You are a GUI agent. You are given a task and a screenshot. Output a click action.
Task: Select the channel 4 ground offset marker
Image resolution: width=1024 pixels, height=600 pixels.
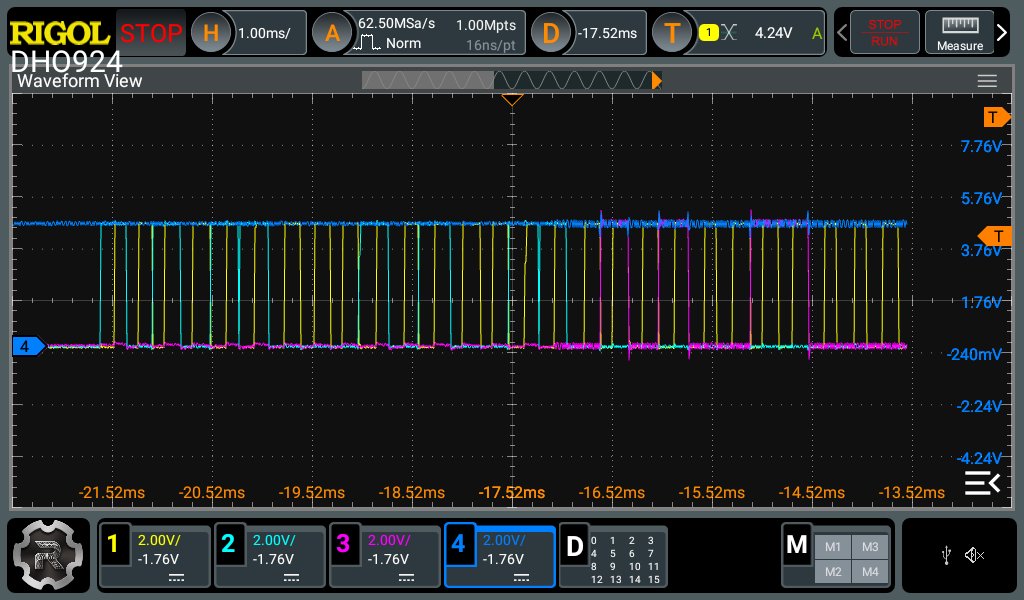[x=27, y=346]
